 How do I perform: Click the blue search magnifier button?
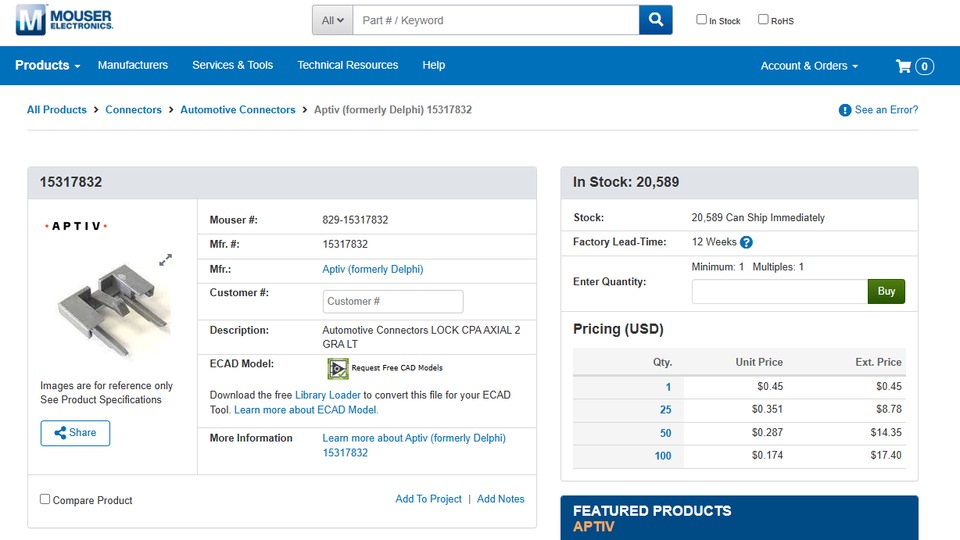[656, 20]
